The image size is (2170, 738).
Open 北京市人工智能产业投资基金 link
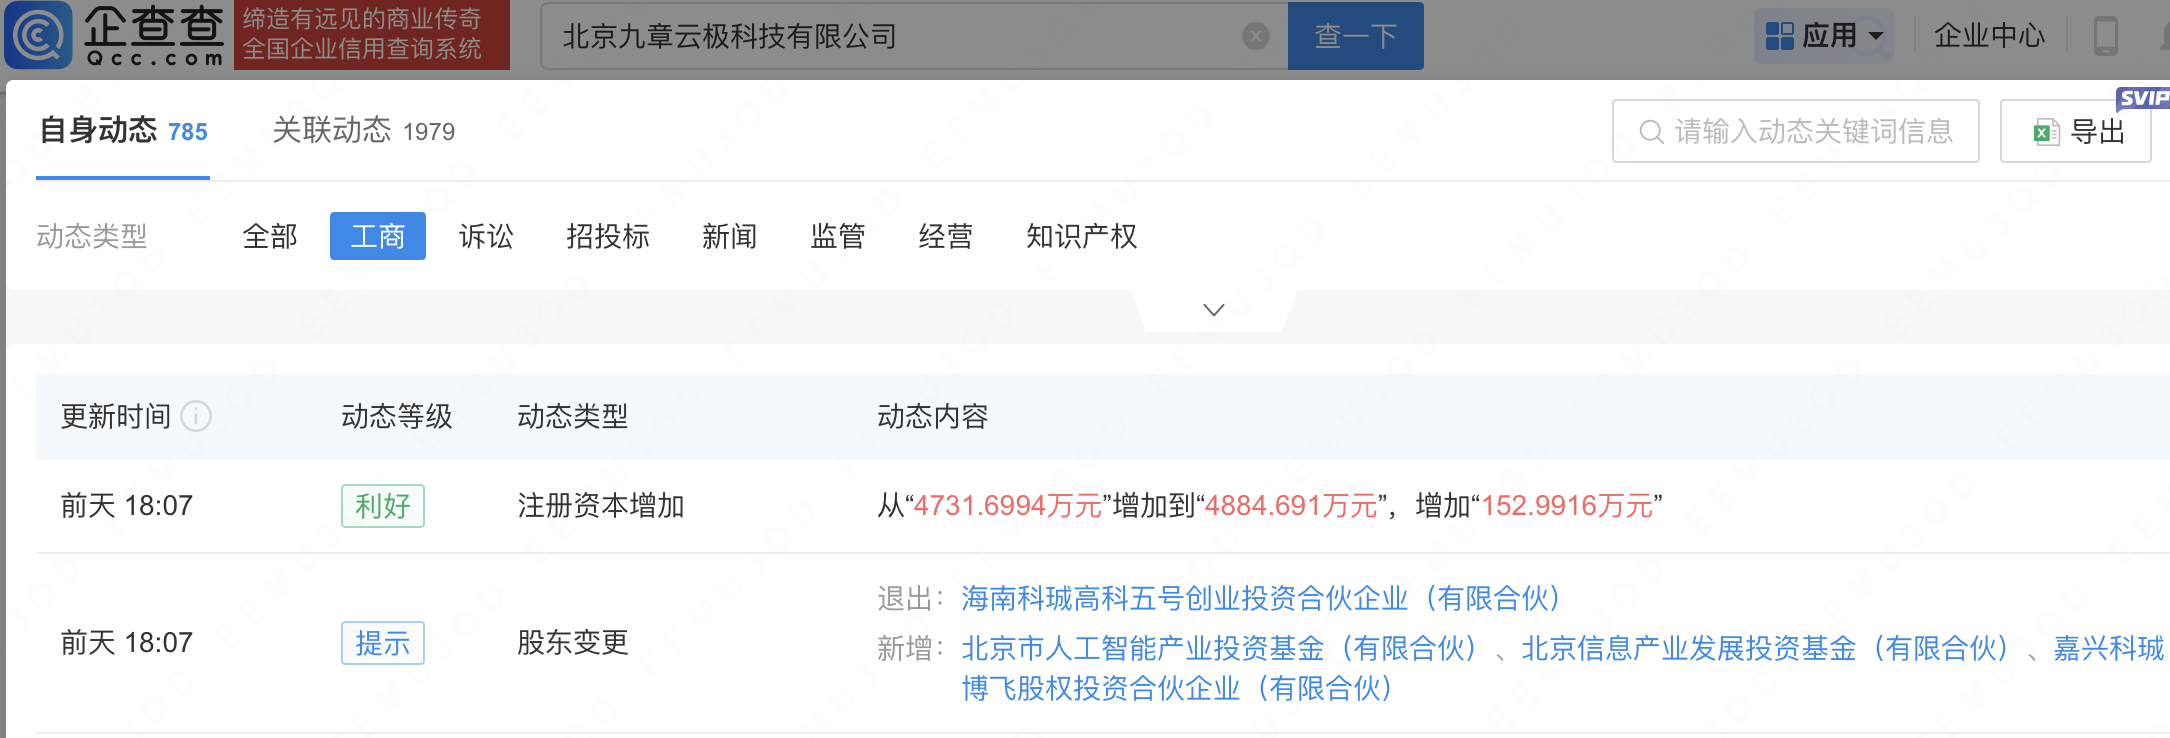click(x=1218, y=649)
